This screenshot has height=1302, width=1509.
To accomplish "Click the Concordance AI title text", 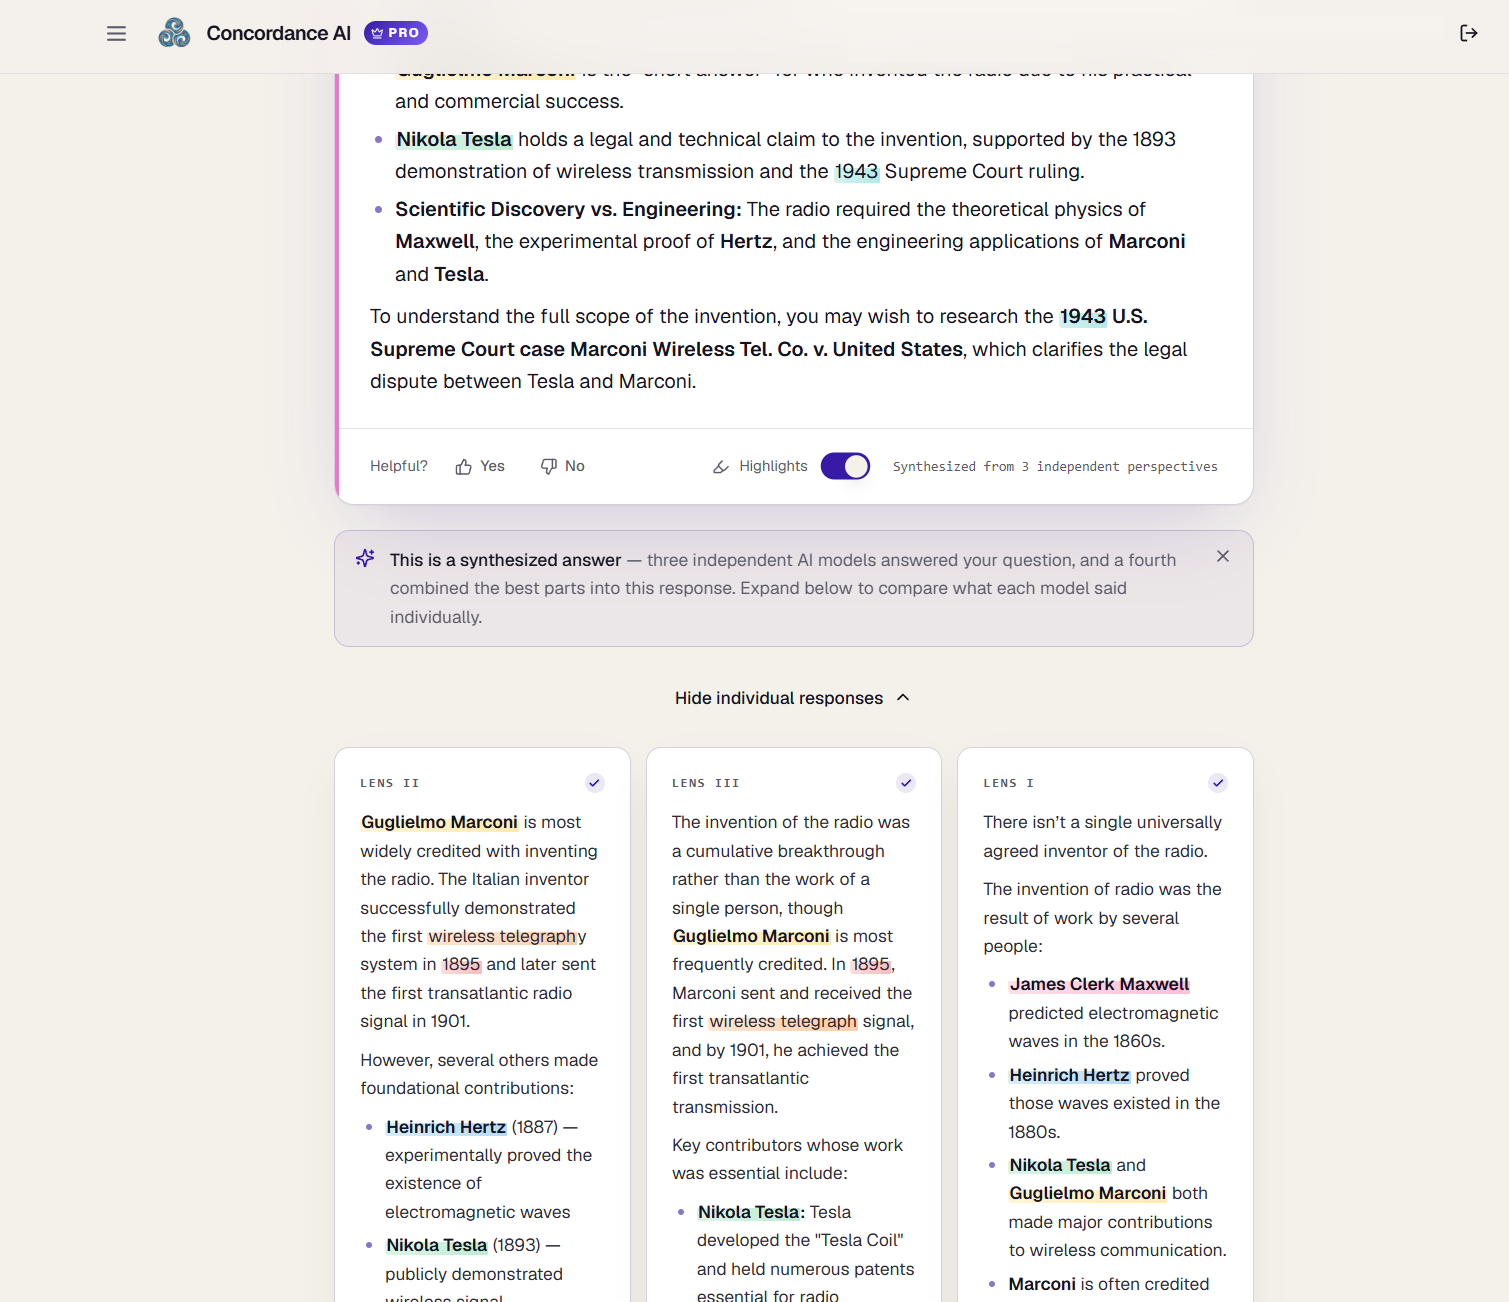I will click(x=279, y=33).
